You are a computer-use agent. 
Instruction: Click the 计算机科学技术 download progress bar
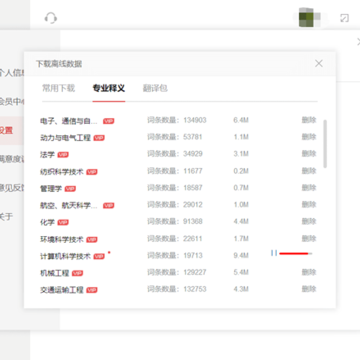click(x=296, y=254)
